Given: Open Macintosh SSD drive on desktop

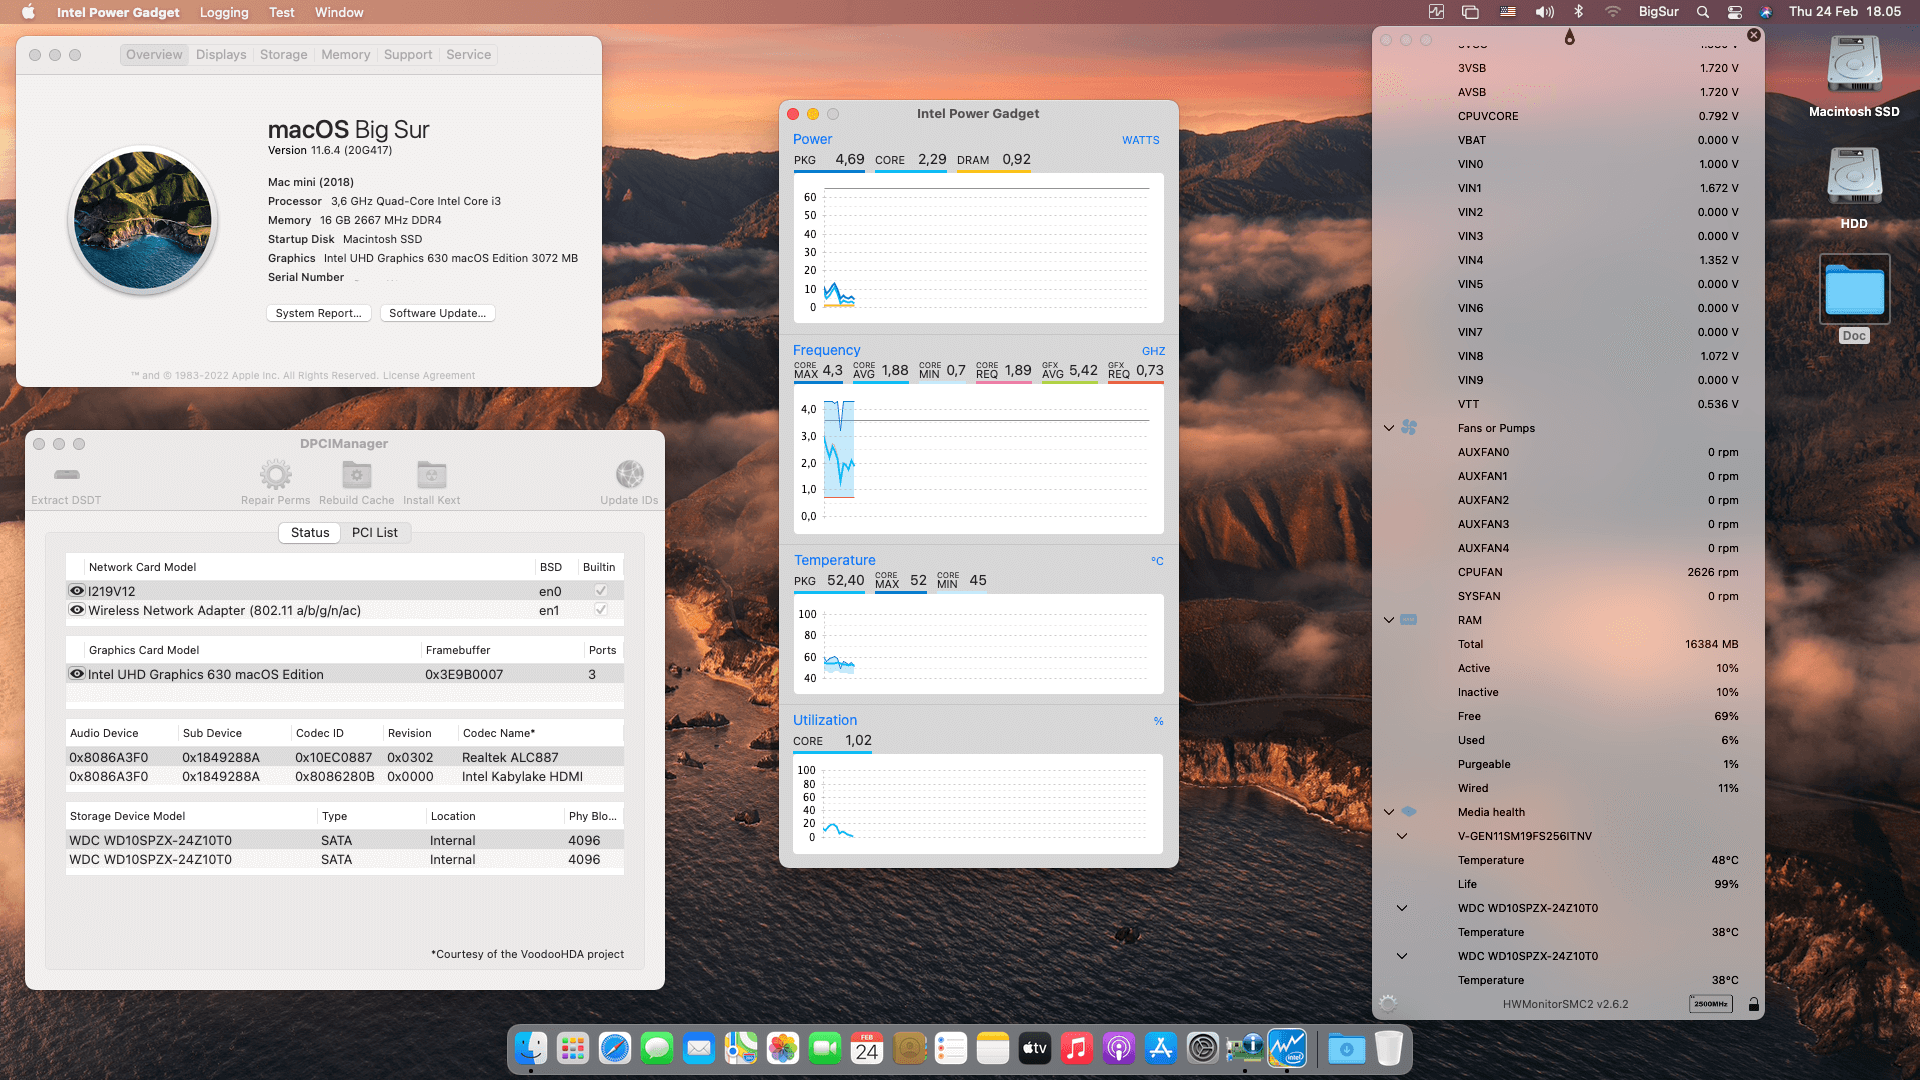Looking at the screenshot, I should [1855, 76].
